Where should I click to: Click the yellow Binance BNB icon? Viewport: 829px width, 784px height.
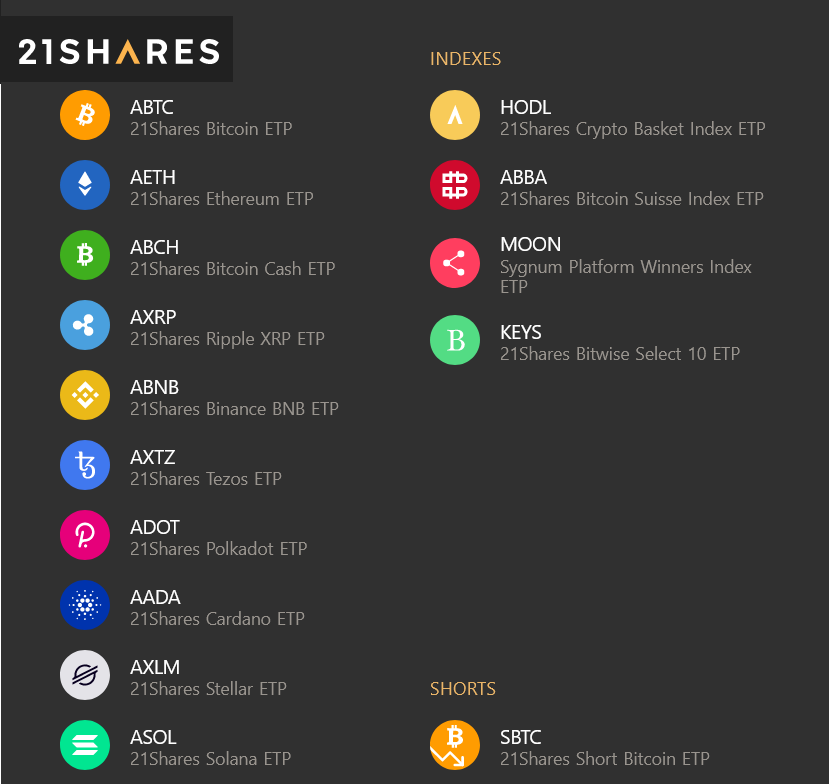pos(85,395)
